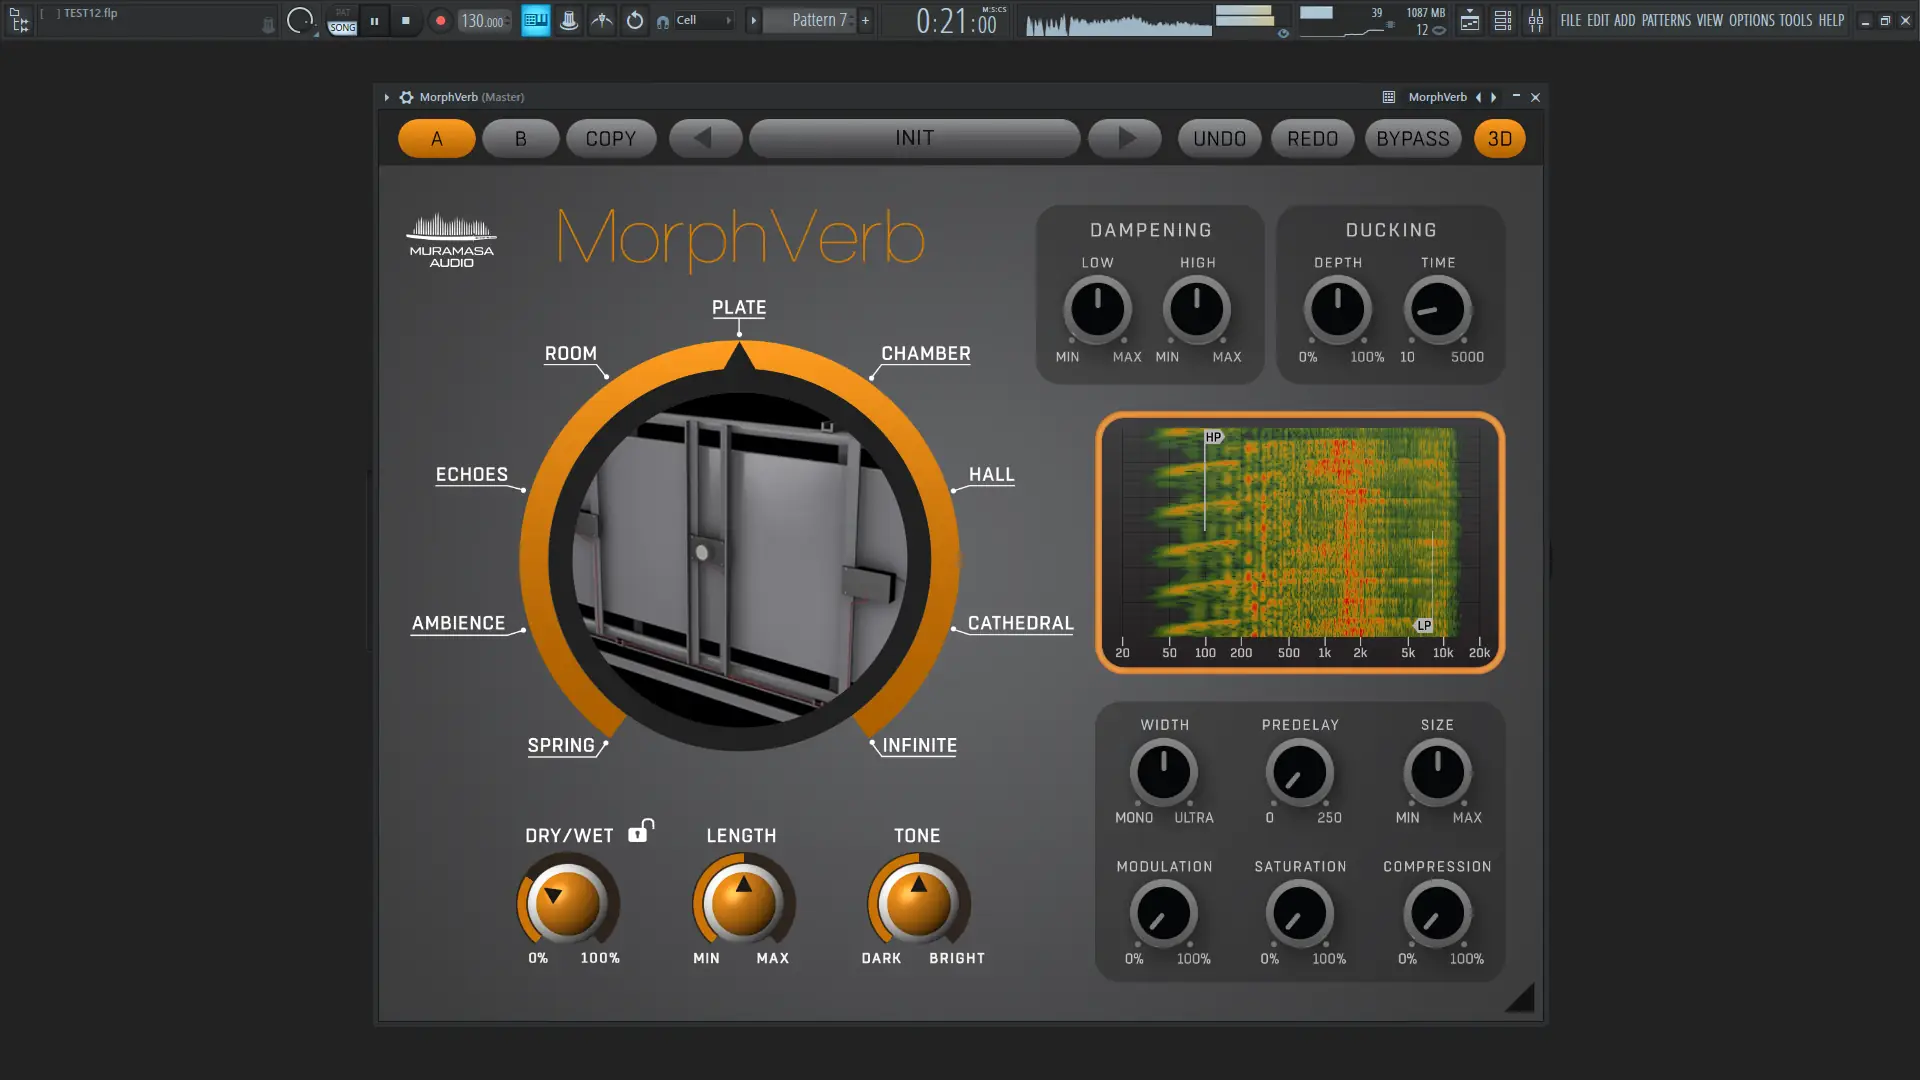
Task: Open the Playlist panel icon
Action: (1470, 20)
